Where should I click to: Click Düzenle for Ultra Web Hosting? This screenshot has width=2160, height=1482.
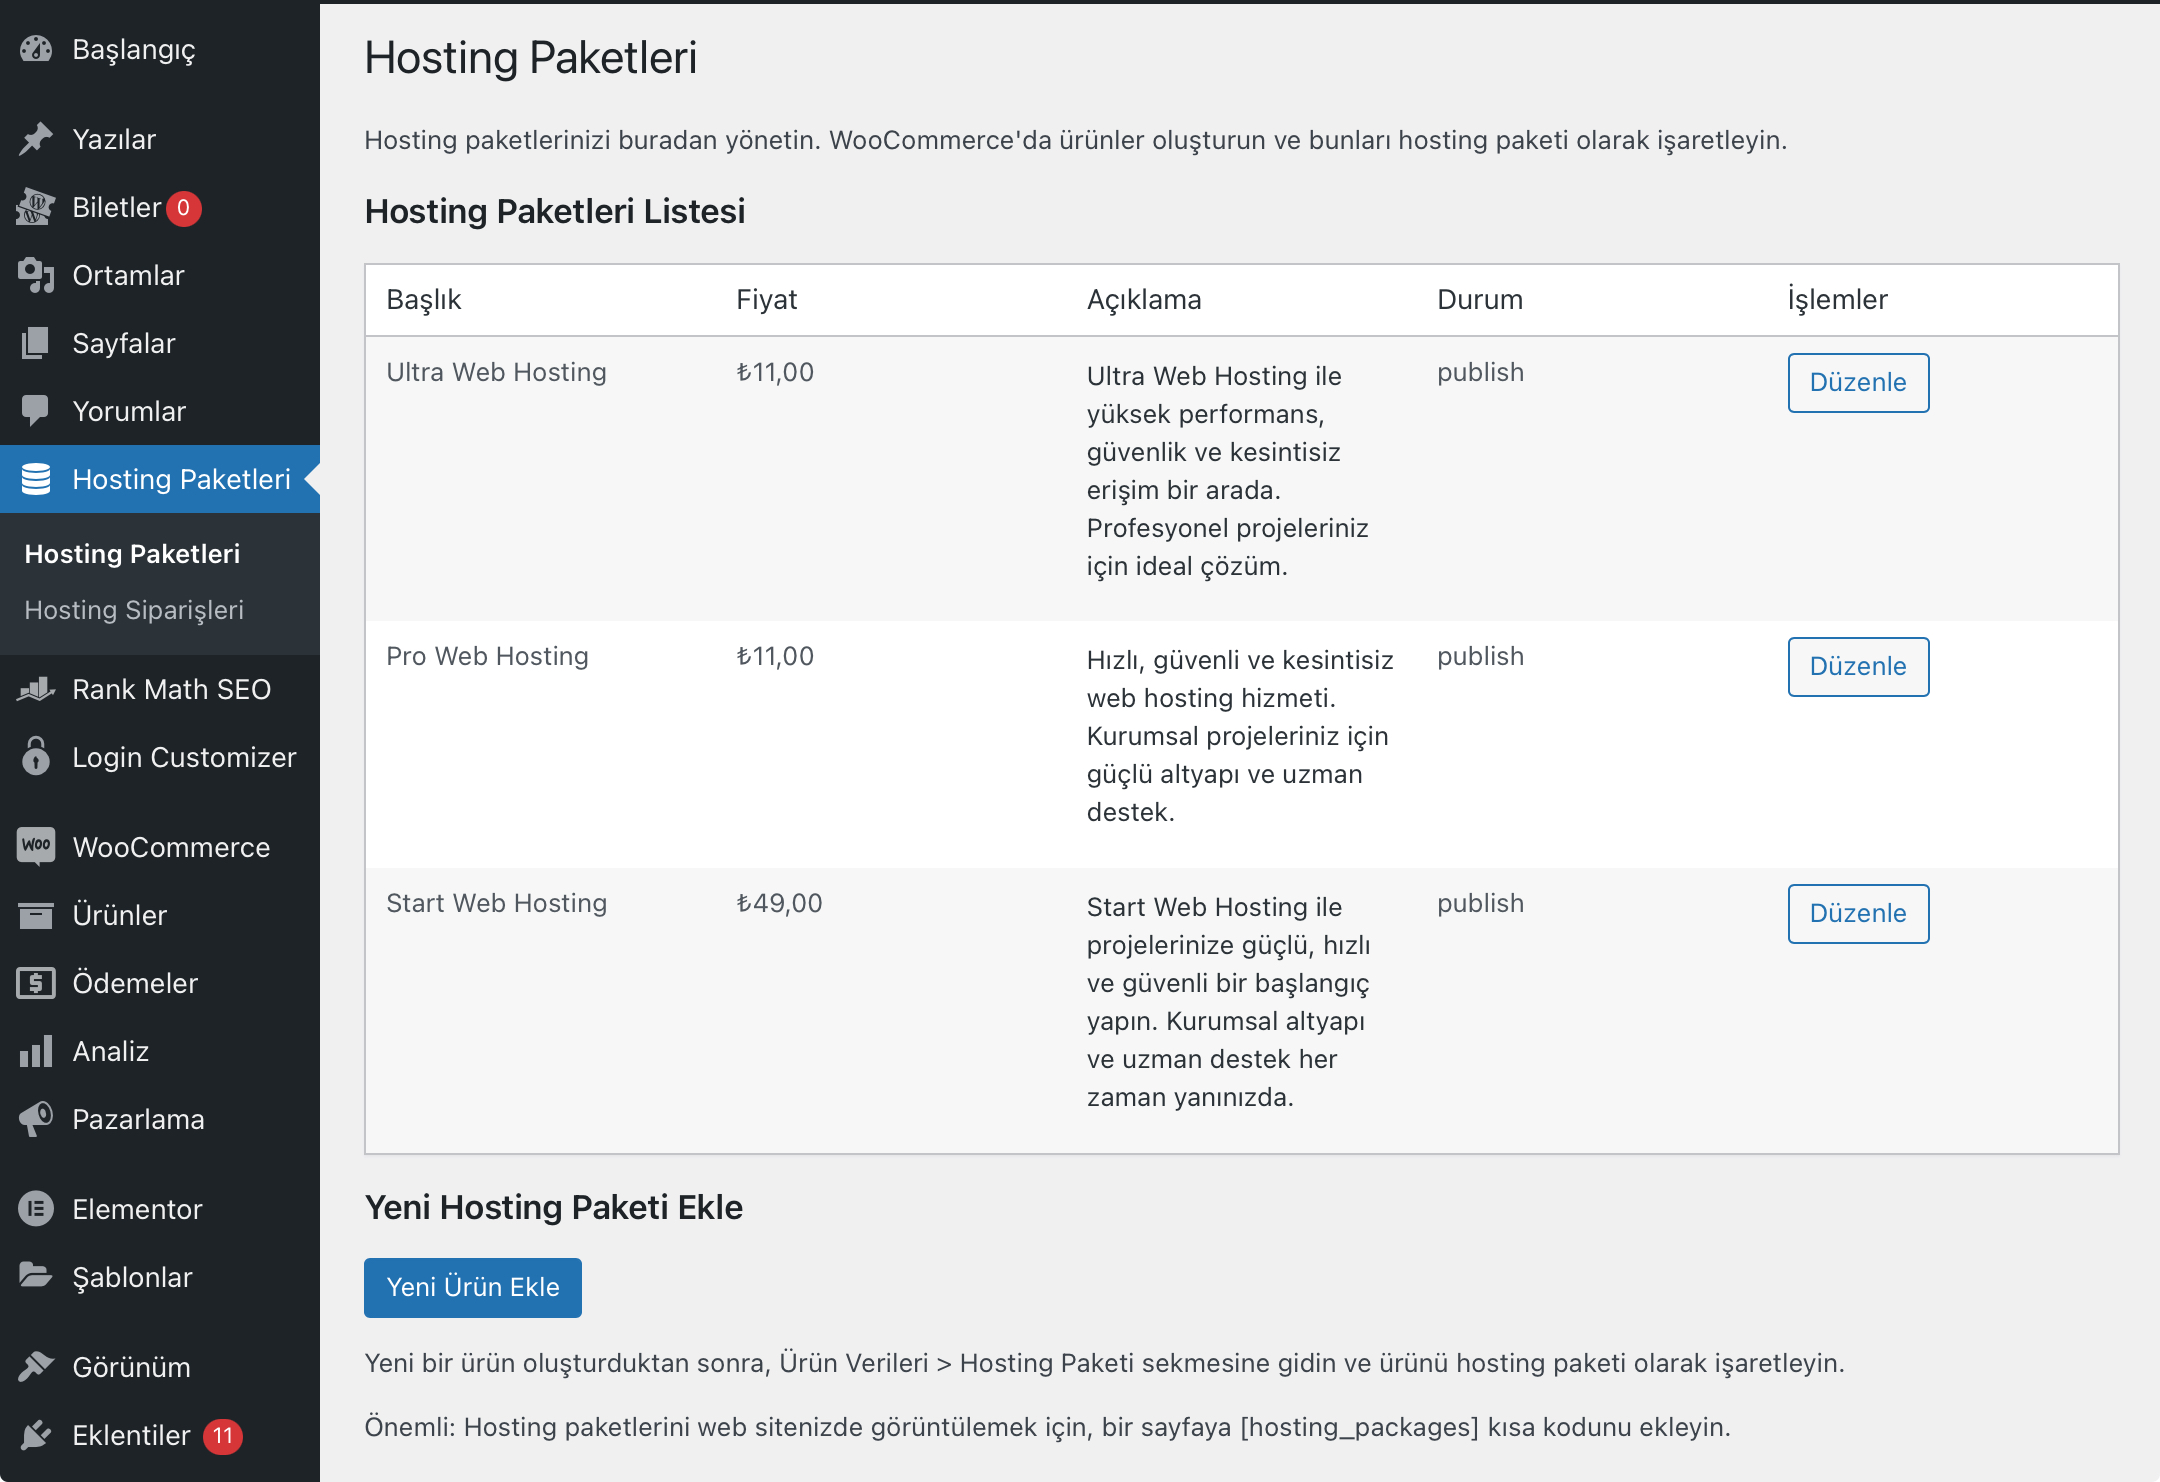[1858, 382]
